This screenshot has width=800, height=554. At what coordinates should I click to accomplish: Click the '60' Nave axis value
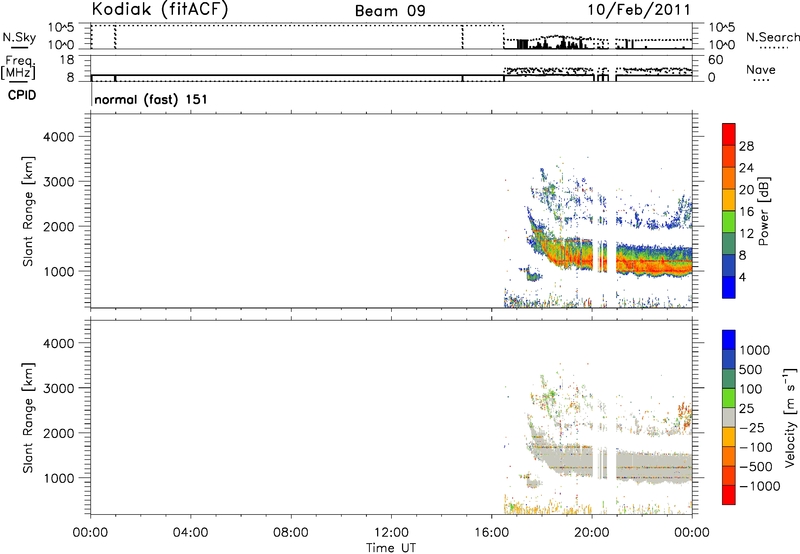pos(716,60)
